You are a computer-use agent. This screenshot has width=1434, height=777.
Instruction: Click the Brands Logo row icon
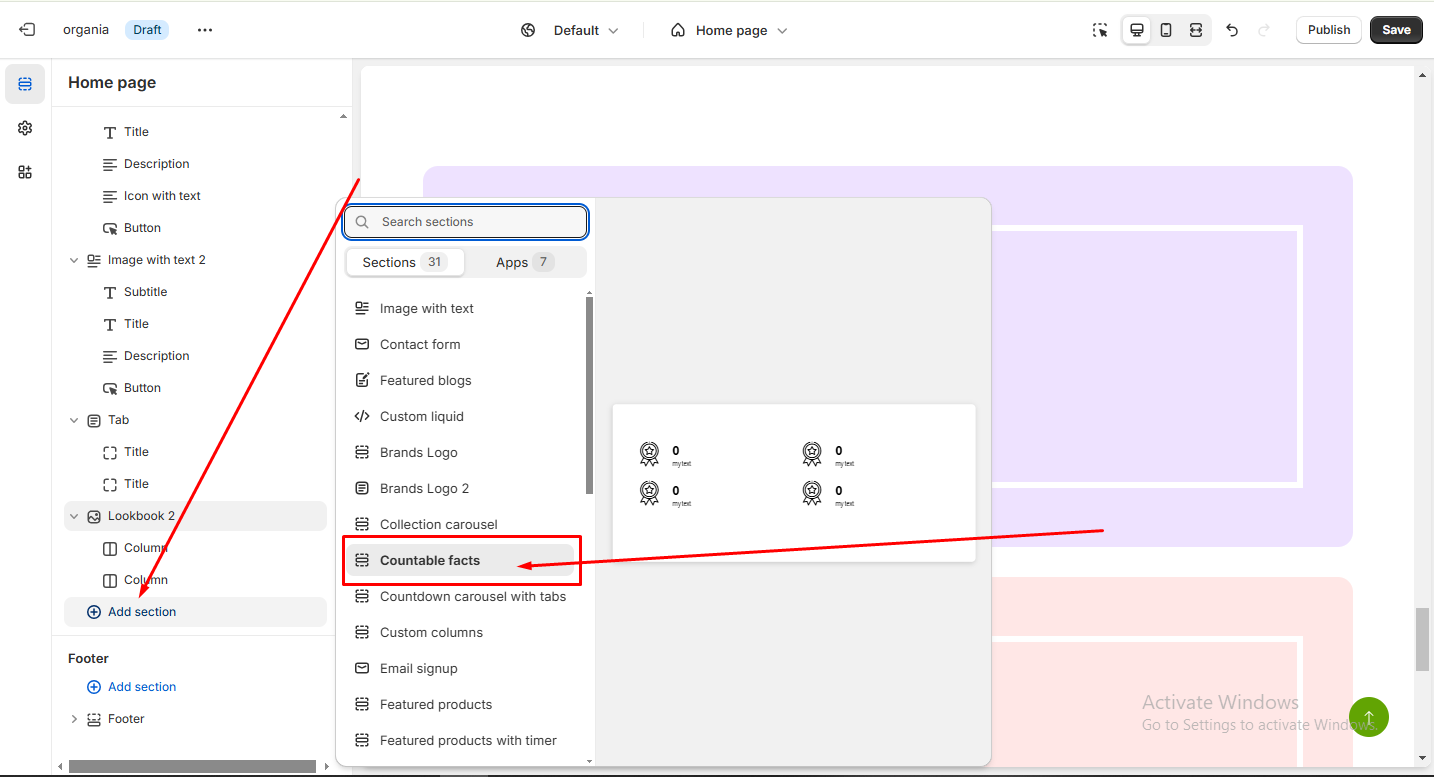click(x=362, y=452)
